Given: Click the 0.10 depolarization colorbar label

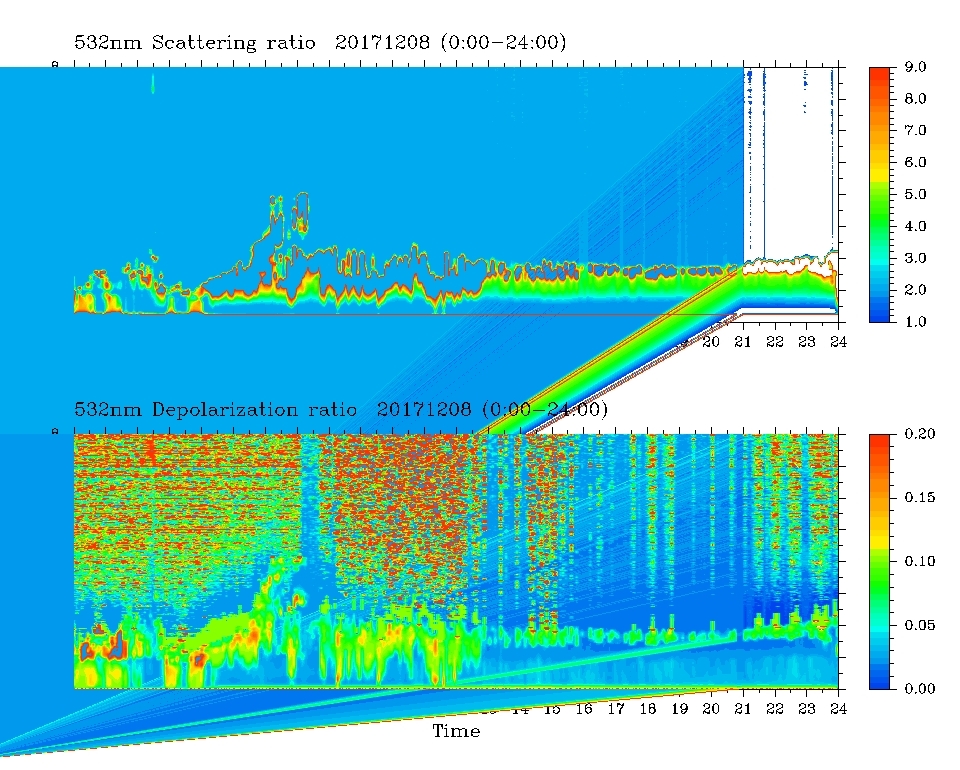Looking at the screenshot, I should pyautogui.click(x=920, y=561).
